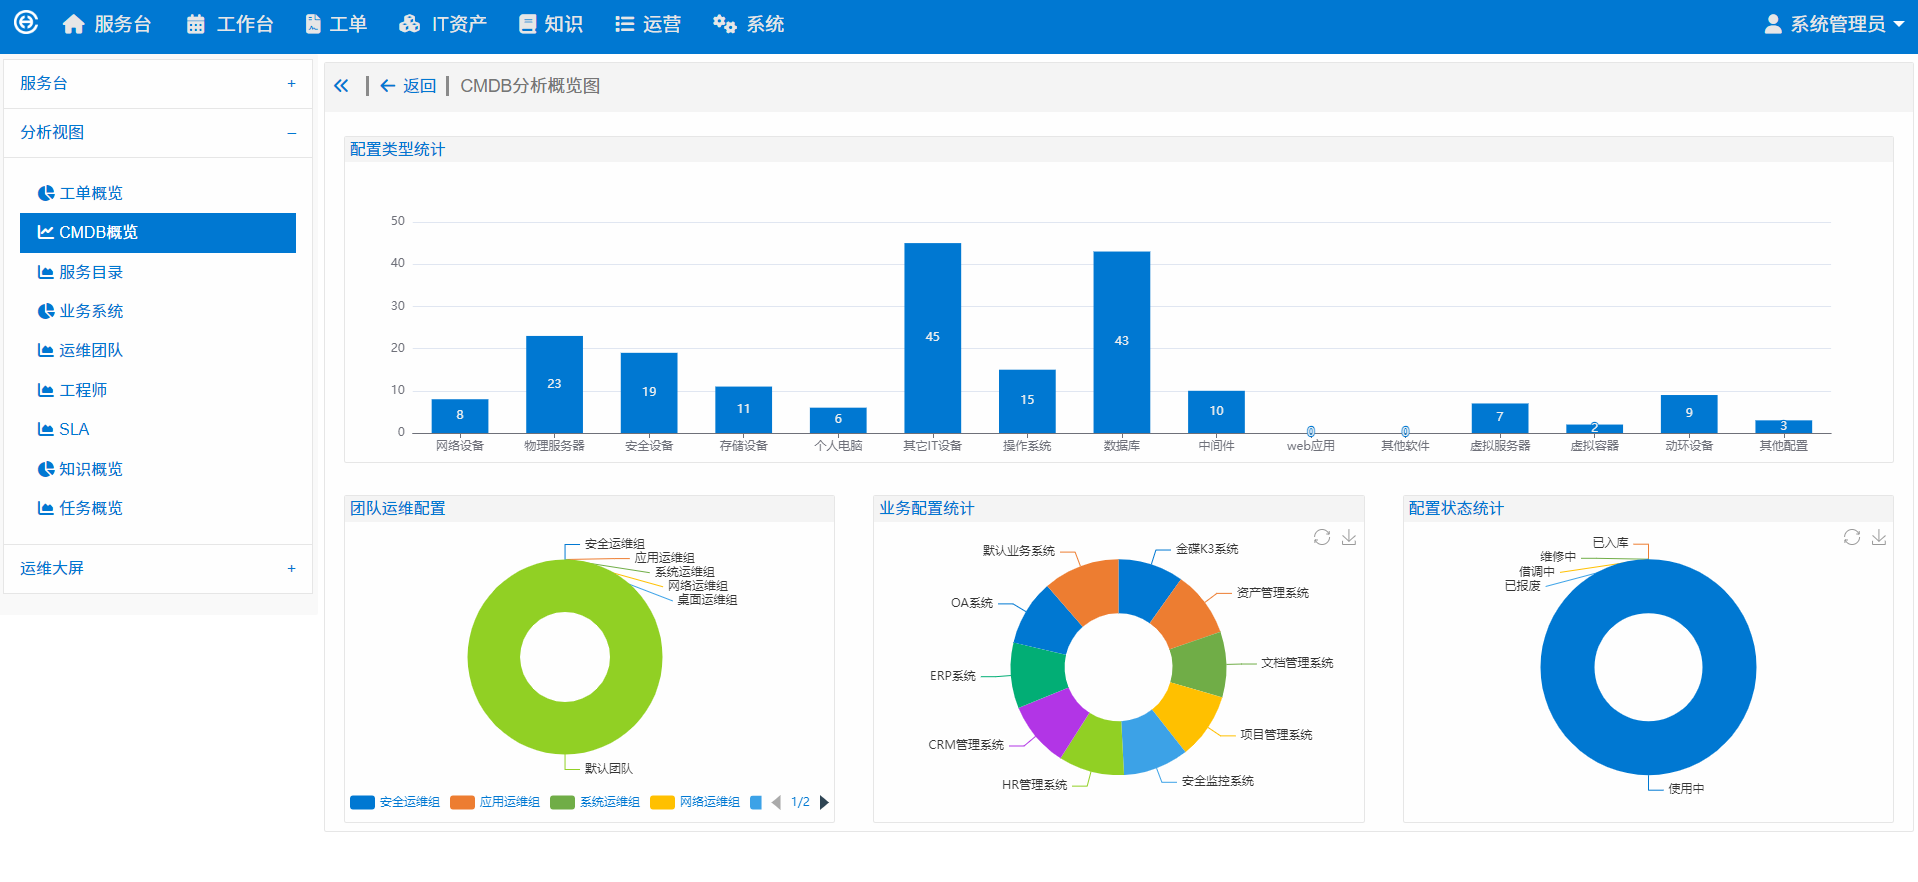Open the 系统 settings menu
This screenshot has width=1918, height=882.
tap(749, 24)
